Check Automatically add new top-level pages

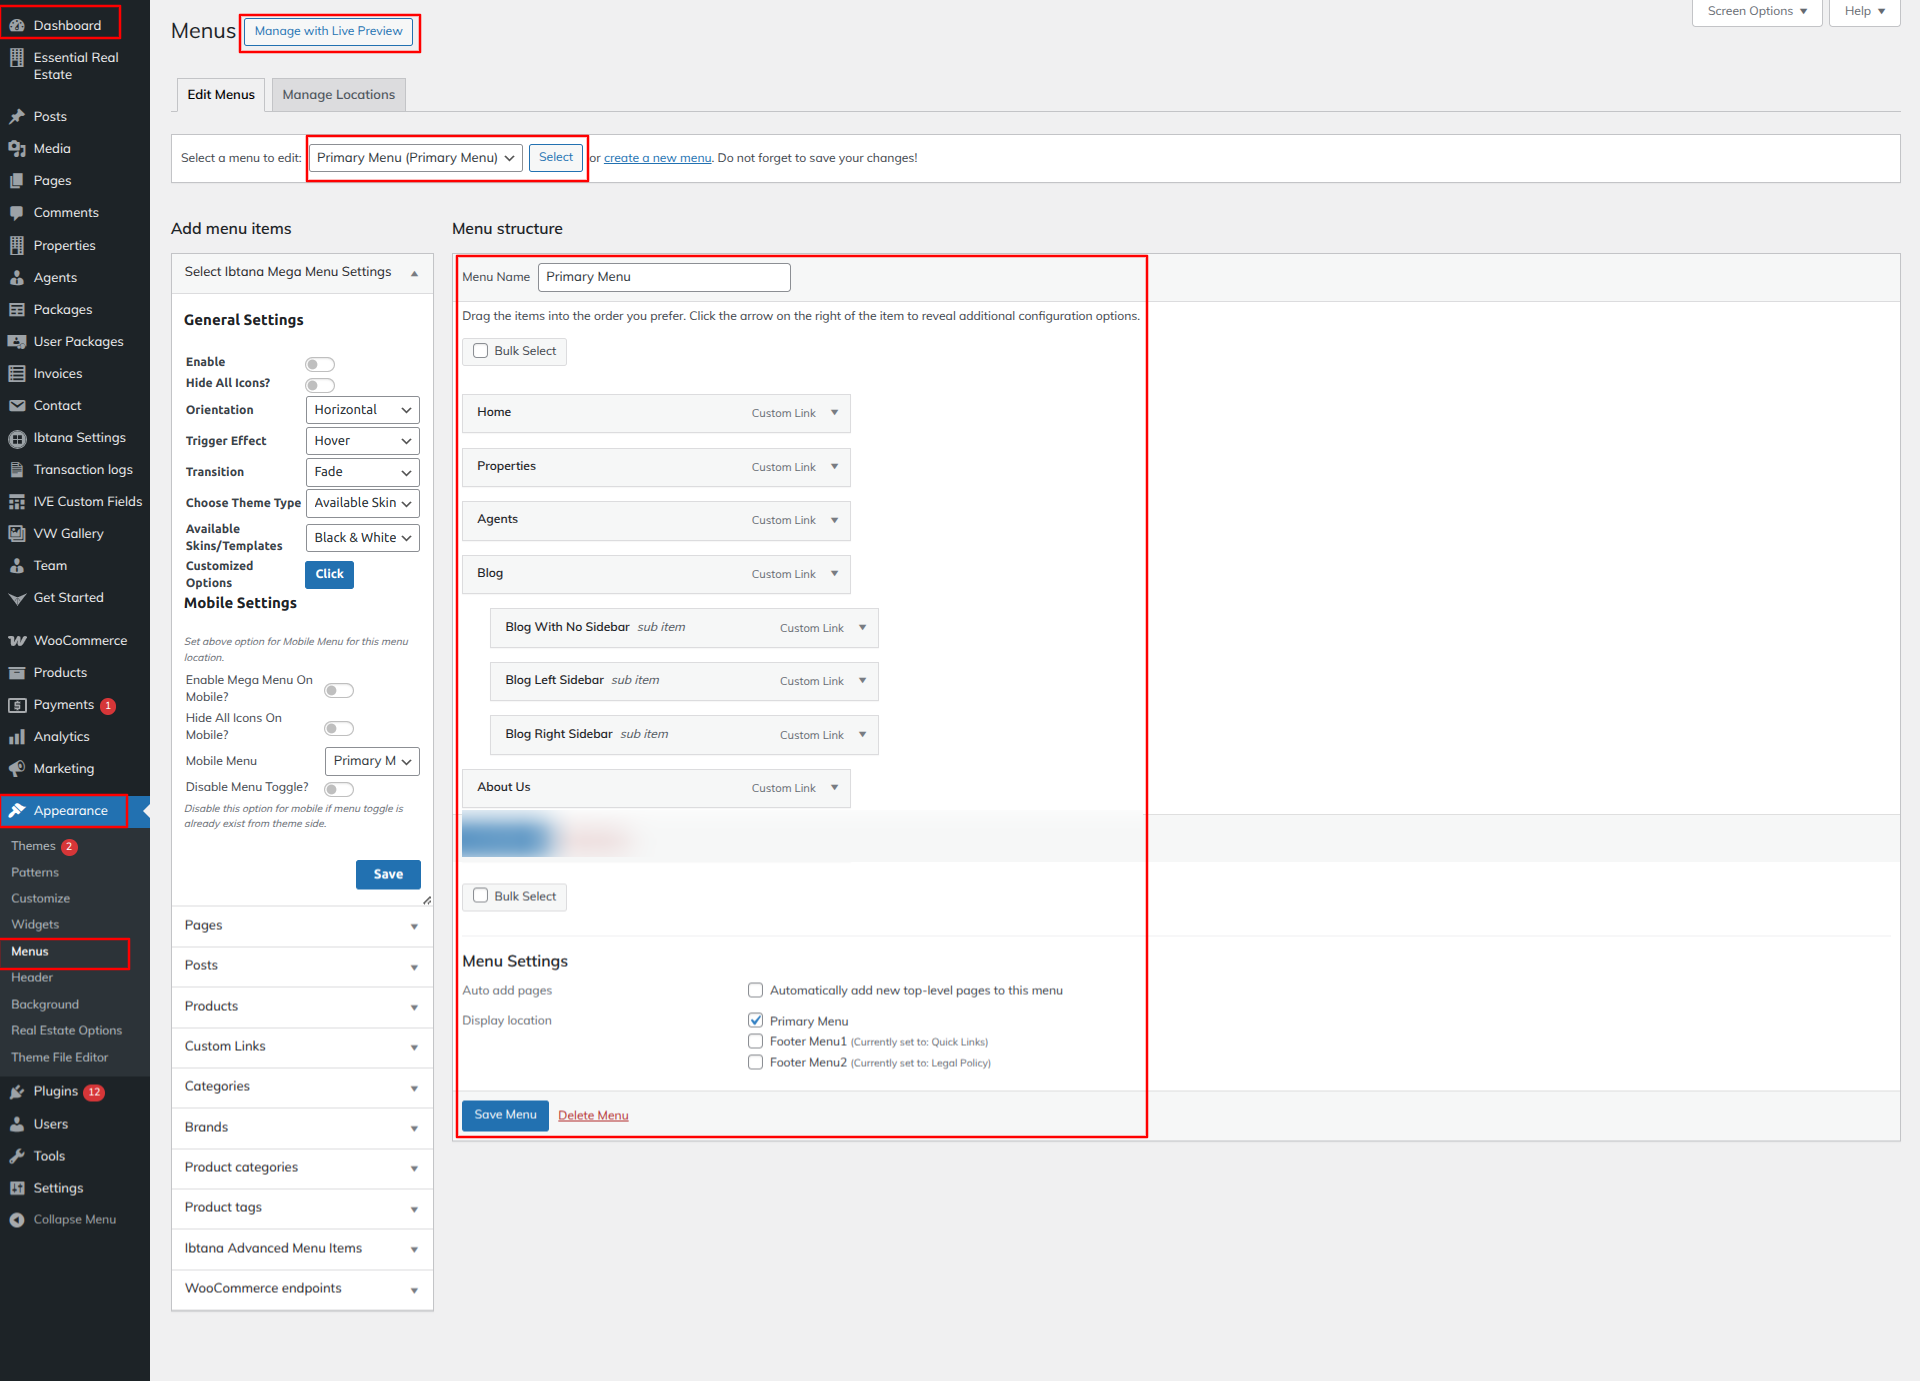(x=756, y=991)
